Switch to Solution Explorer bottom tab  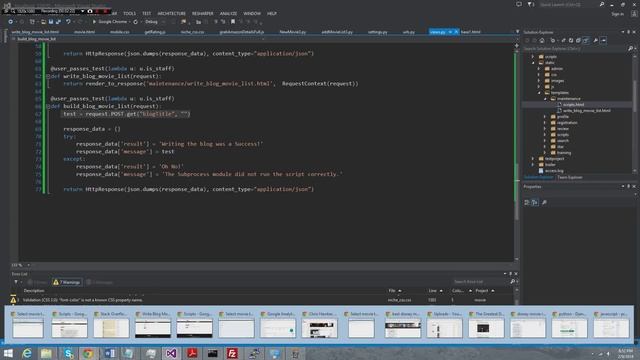(538, 178)
